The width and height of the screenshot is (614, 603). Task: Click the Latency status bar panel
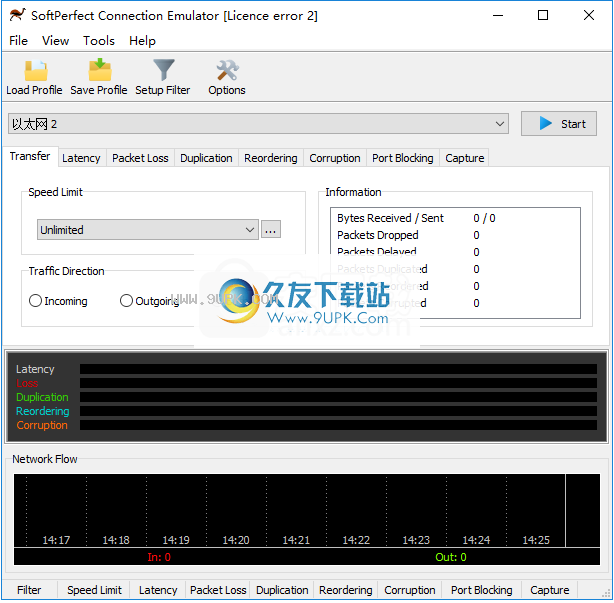click(x=158, y=590)
